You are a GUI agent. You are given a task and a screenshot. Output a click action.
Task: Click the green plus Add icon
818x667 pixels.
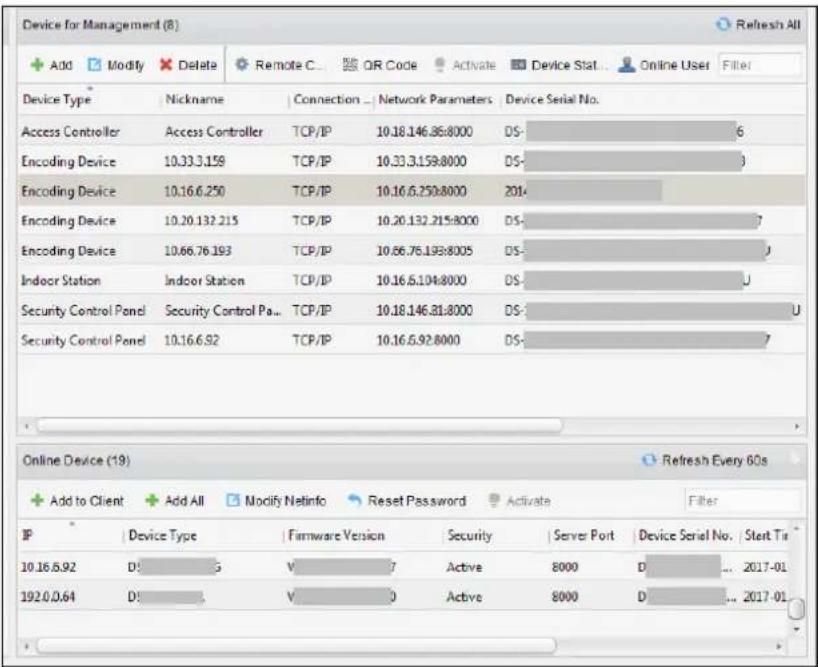[37, 65]
